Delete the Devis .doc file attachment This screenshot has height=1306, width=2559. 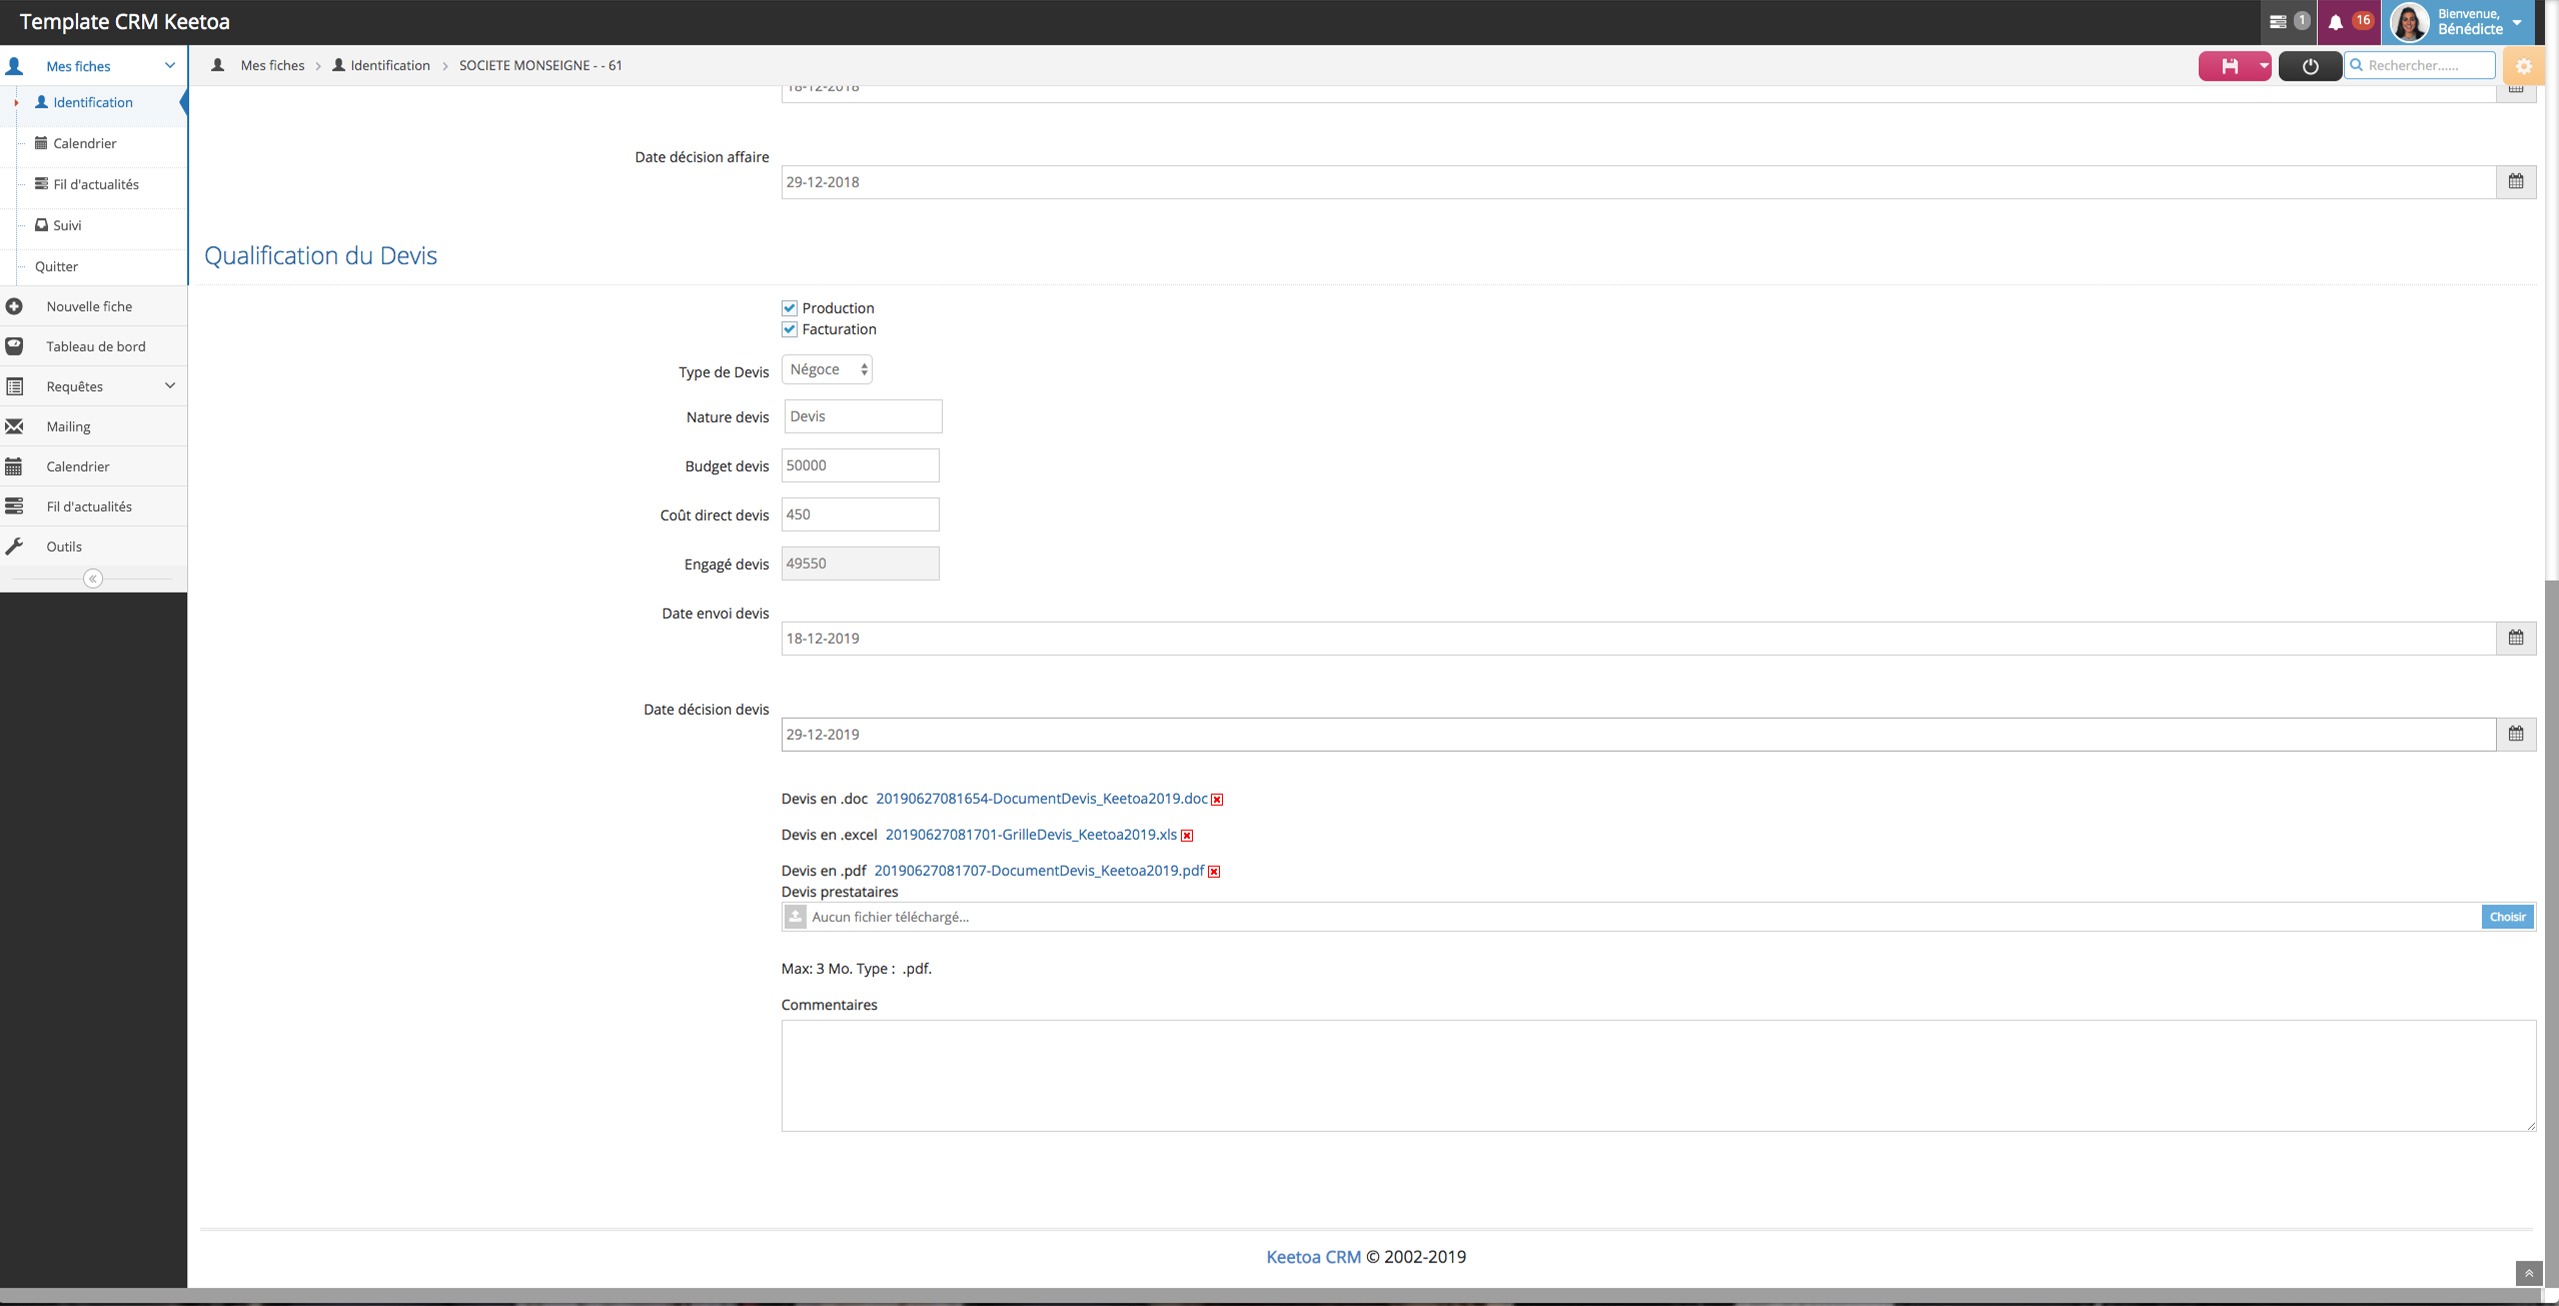(x=1217, y=800)
